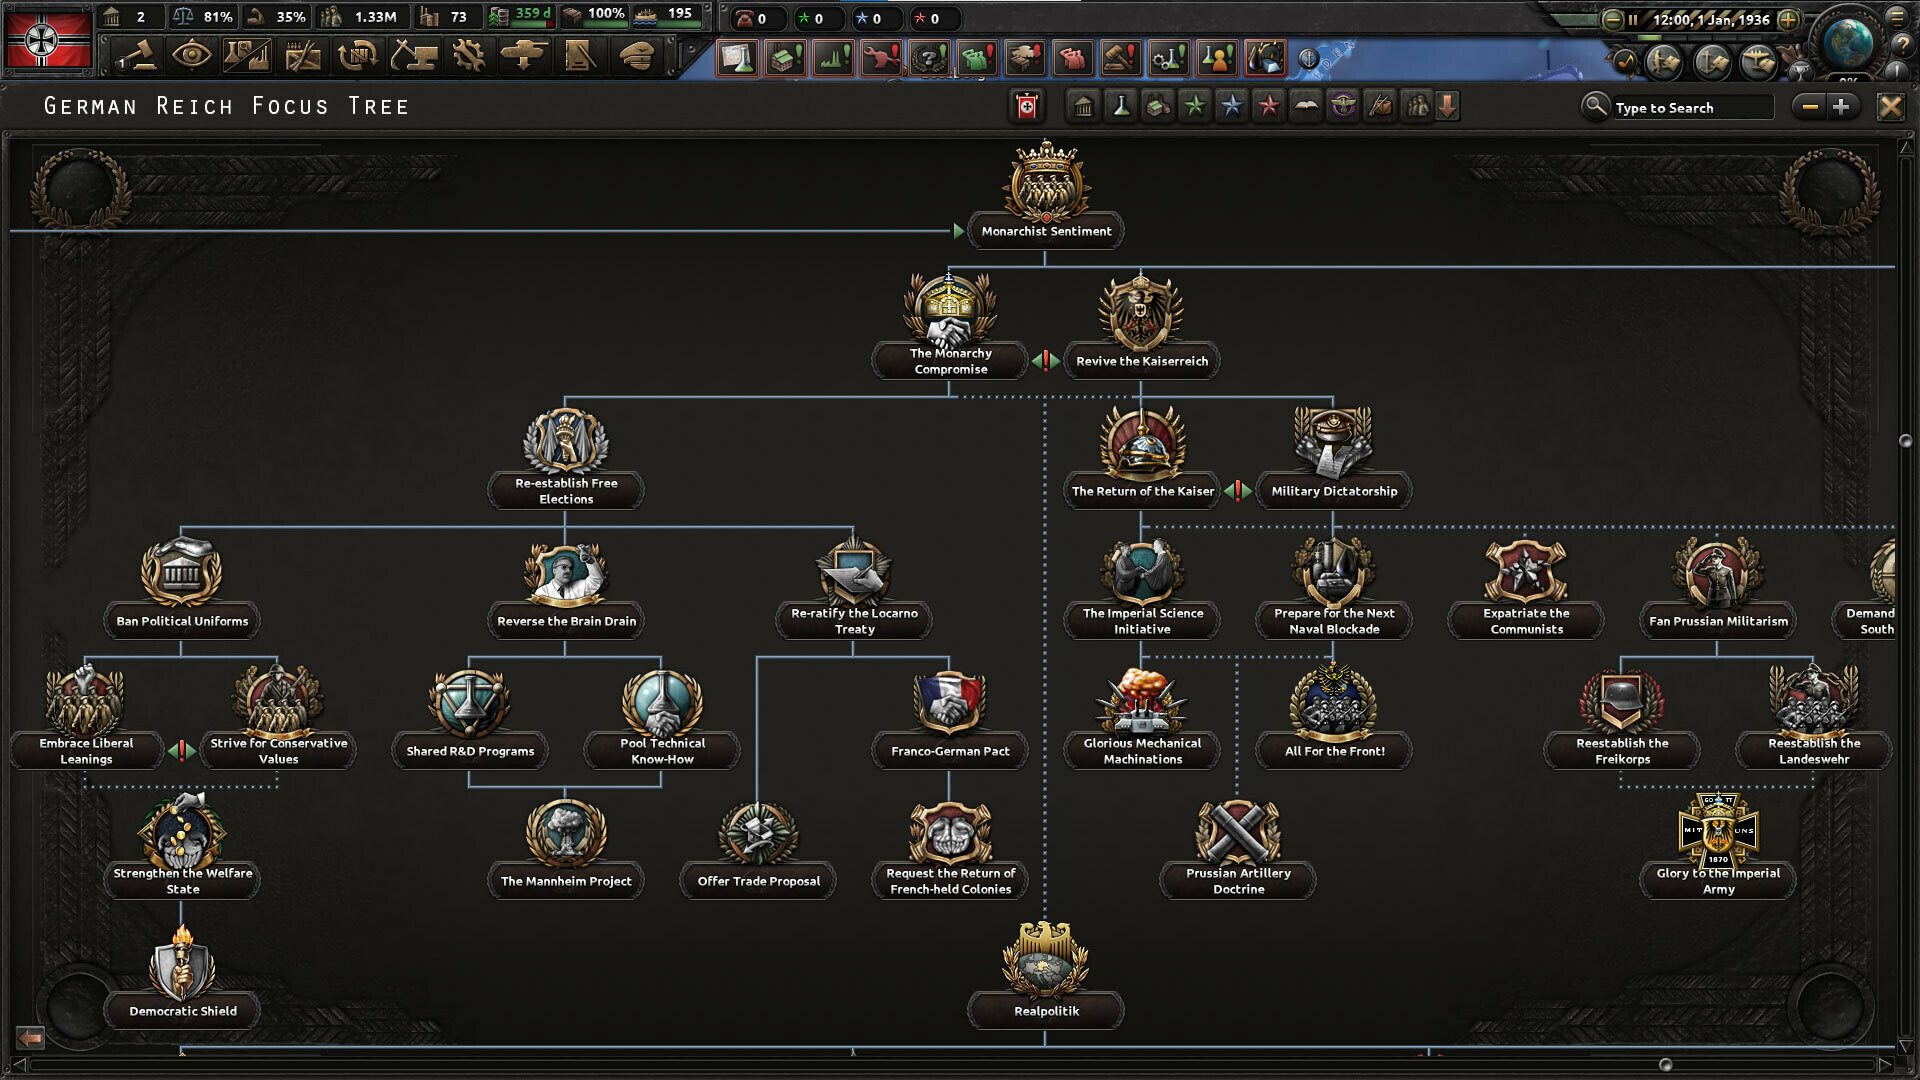1920x1080 pixels.
Task: Choose the Franco-German Pact focus
Action: tap(950, 718)
